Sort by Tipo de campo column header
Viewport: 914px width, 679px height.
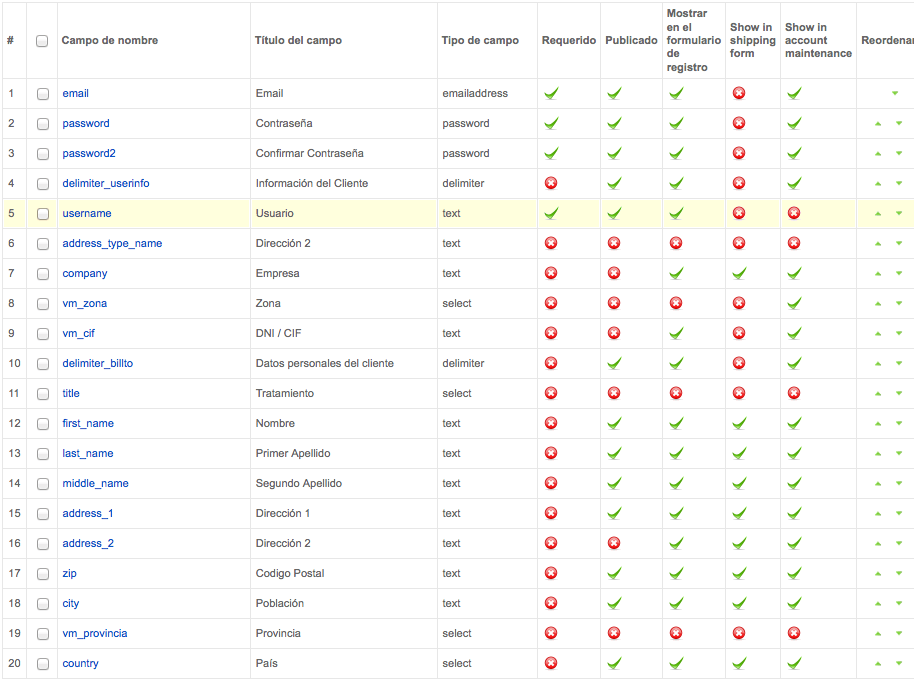[x=480, y=40]
